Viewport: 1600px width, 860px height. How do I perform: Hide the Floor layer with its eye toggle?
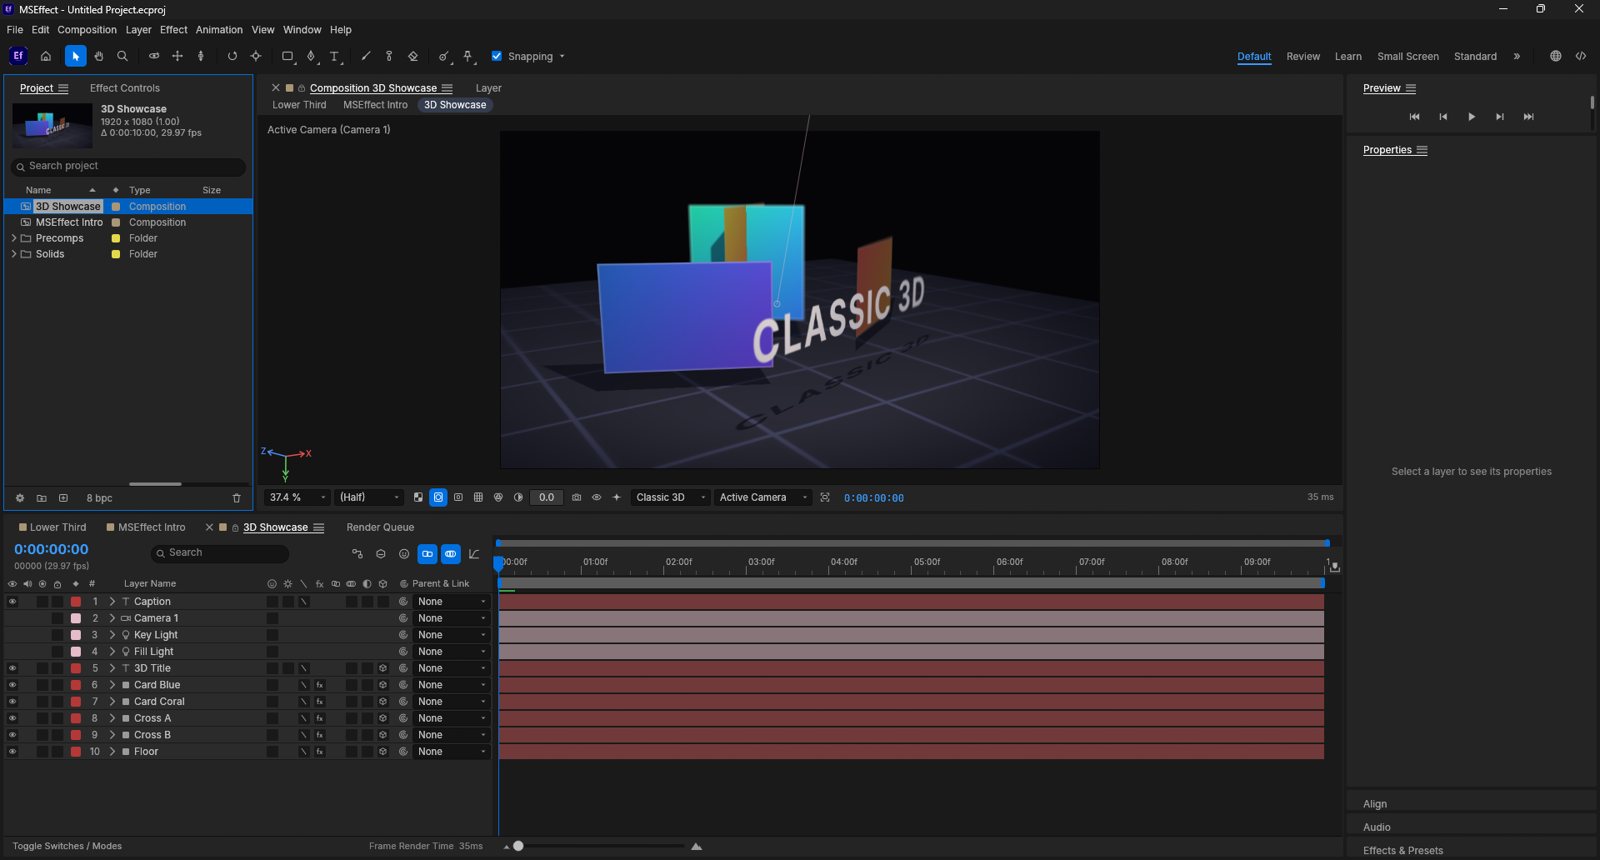(12, 752)
